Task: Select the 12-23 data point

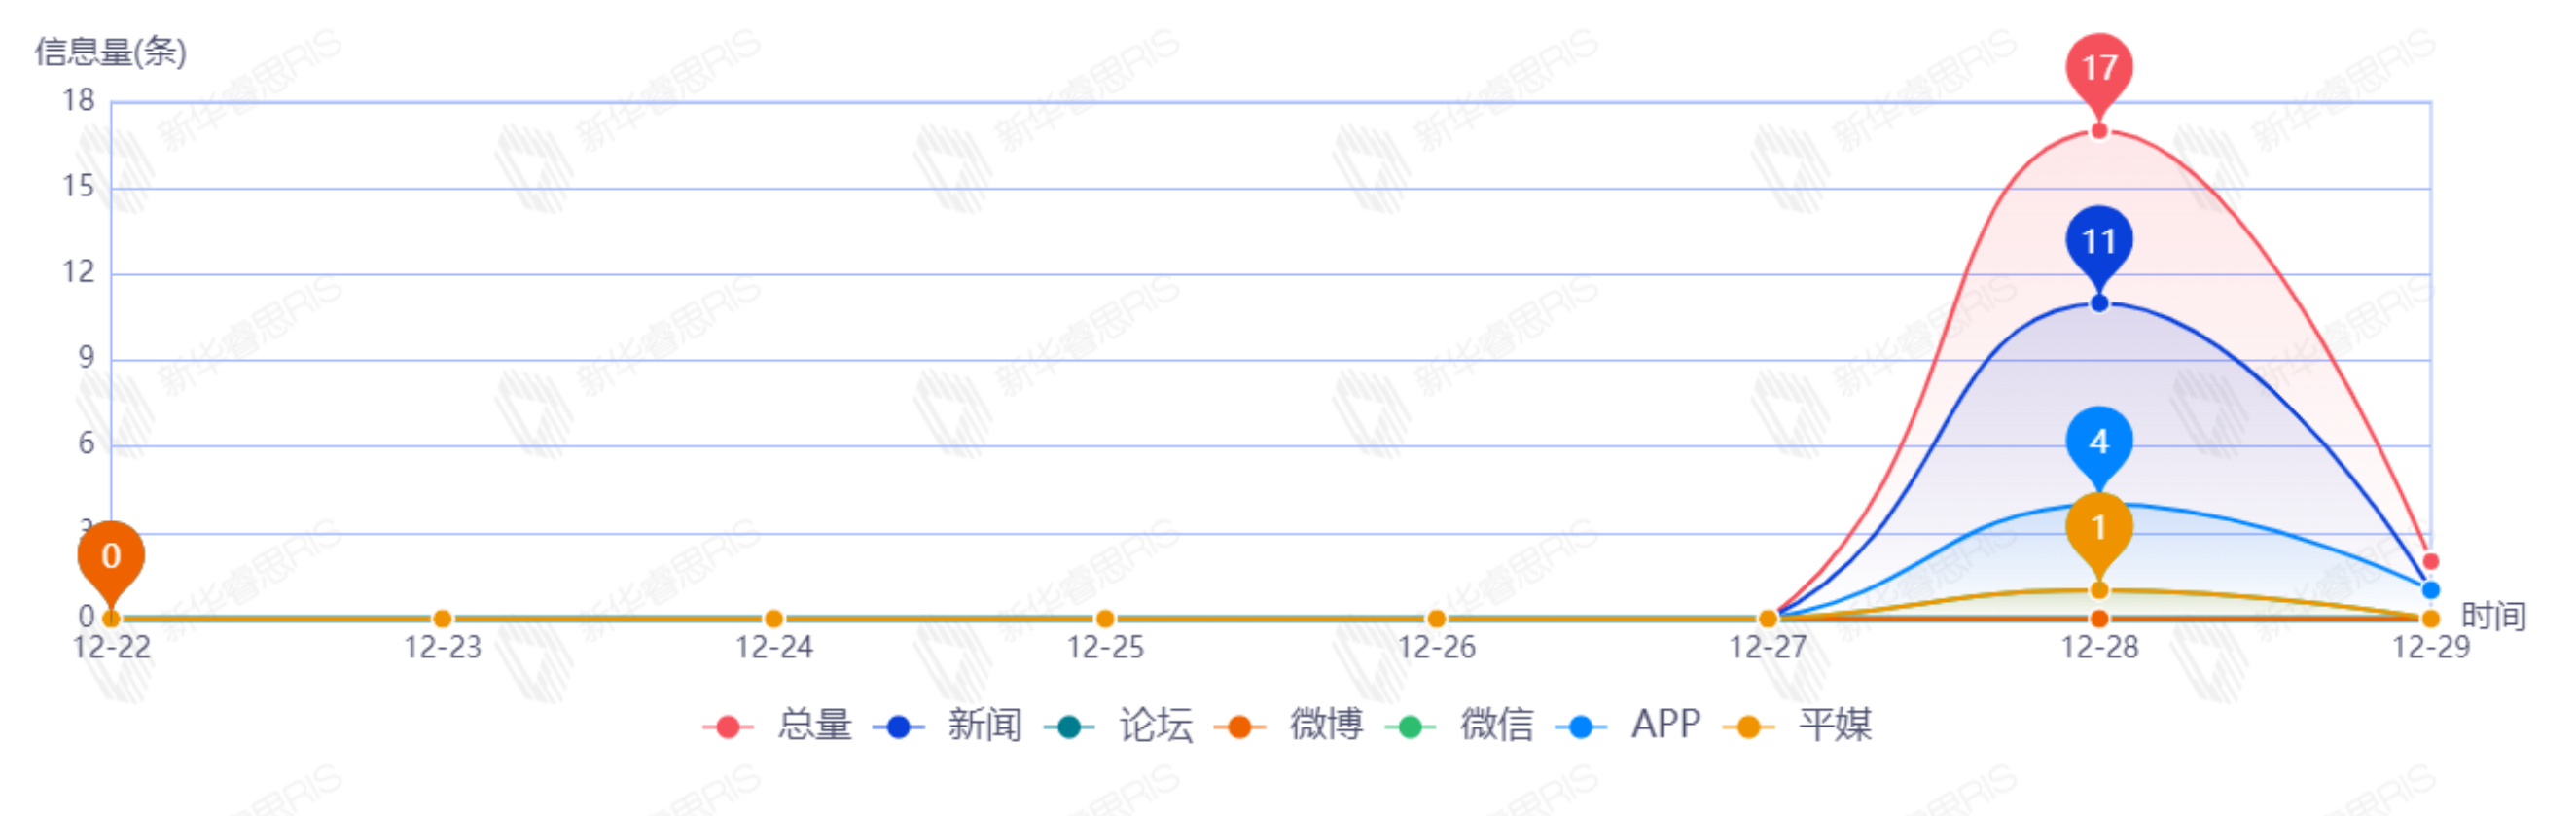Action: pyautogui.click(x=442, y=619)
